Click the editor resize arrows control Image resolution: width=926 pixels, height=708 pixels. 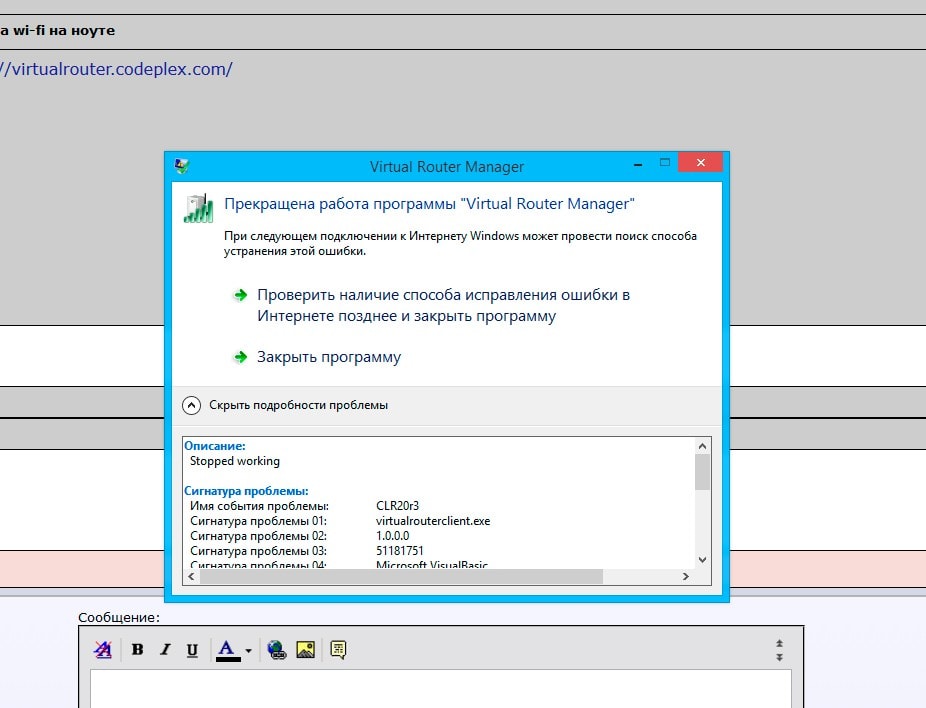(779, 650)
